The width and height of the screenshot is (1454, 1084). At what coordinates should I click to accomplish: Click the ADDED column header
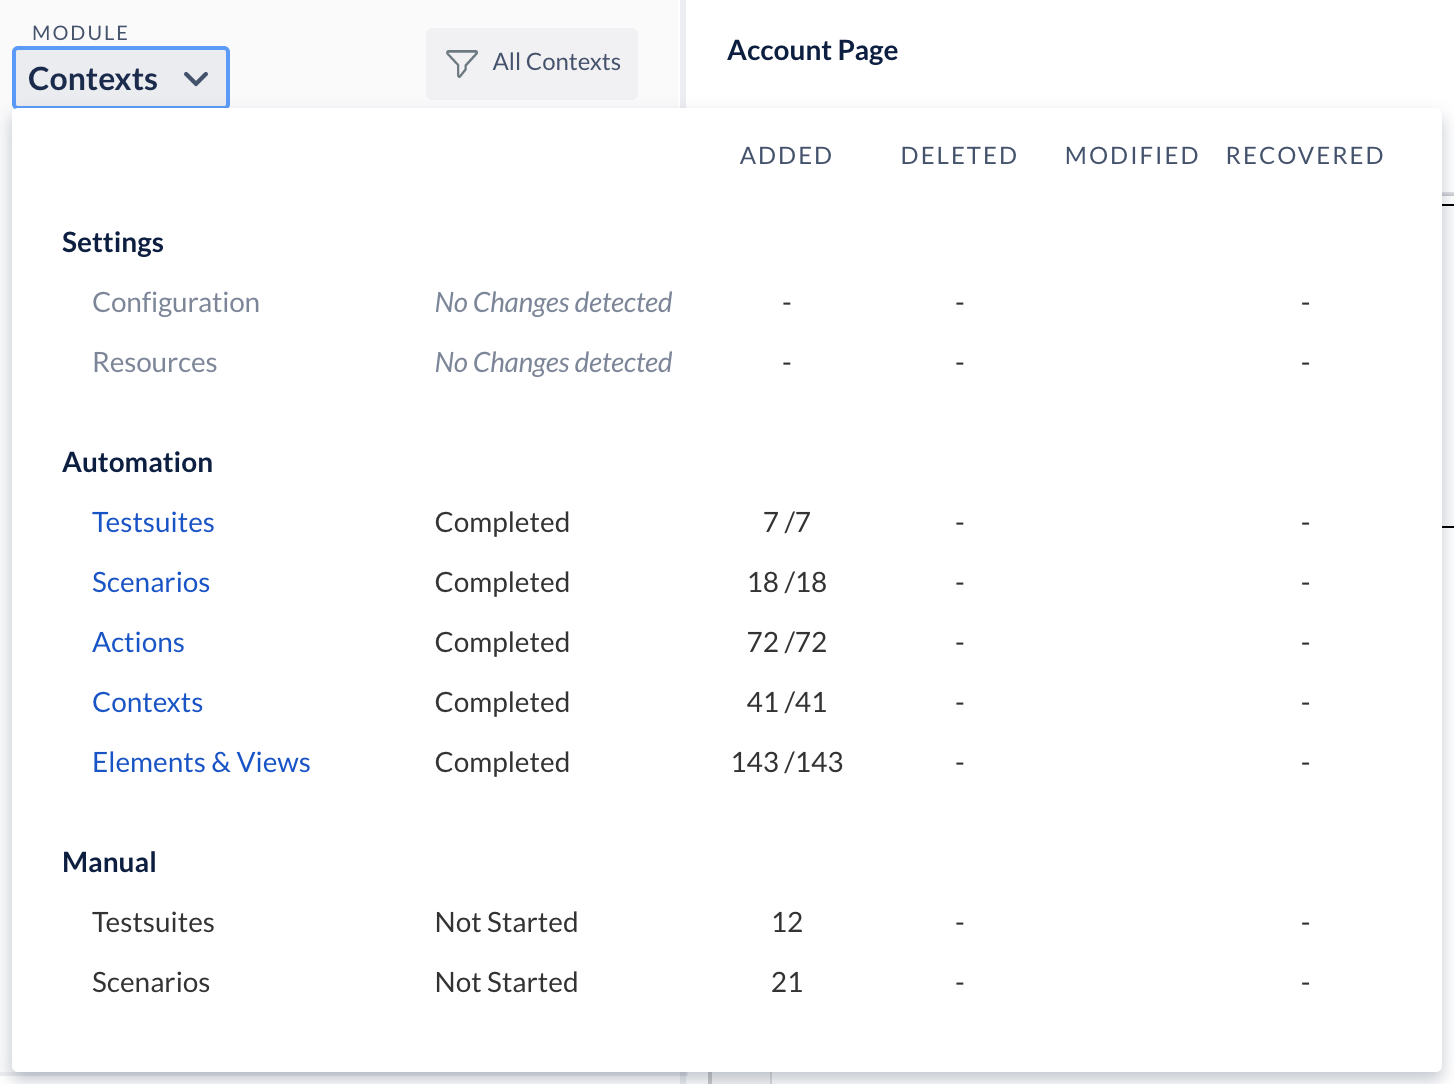tap(786, 156)
